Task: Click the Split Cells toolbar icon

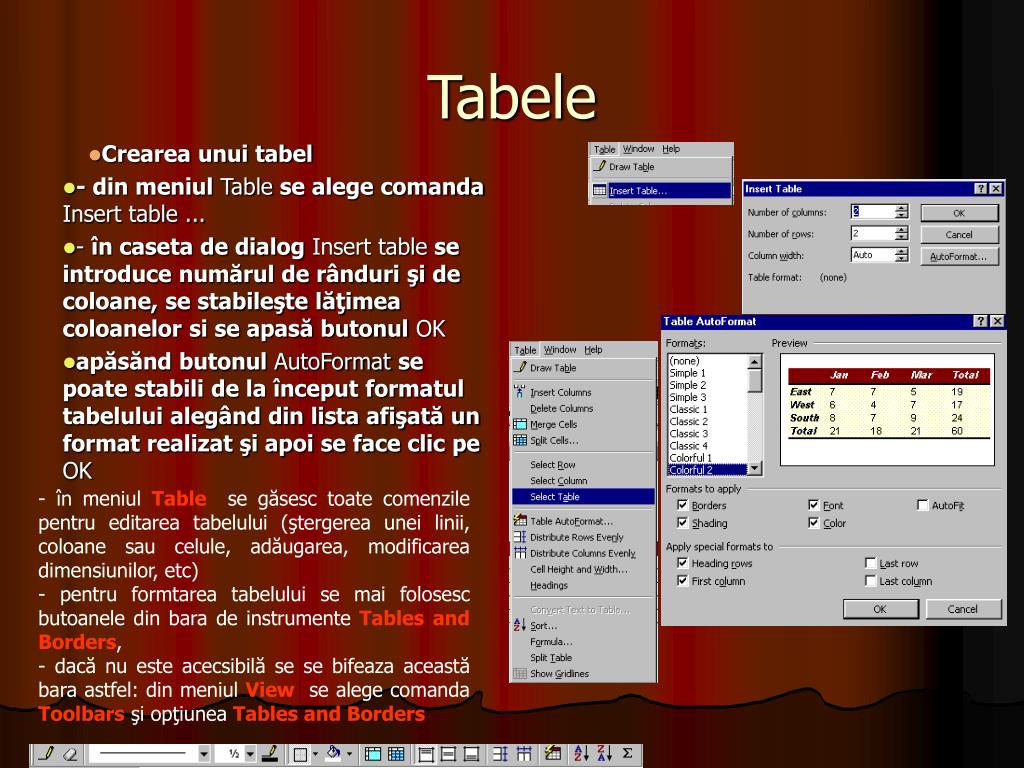Action: coord(396,754)
